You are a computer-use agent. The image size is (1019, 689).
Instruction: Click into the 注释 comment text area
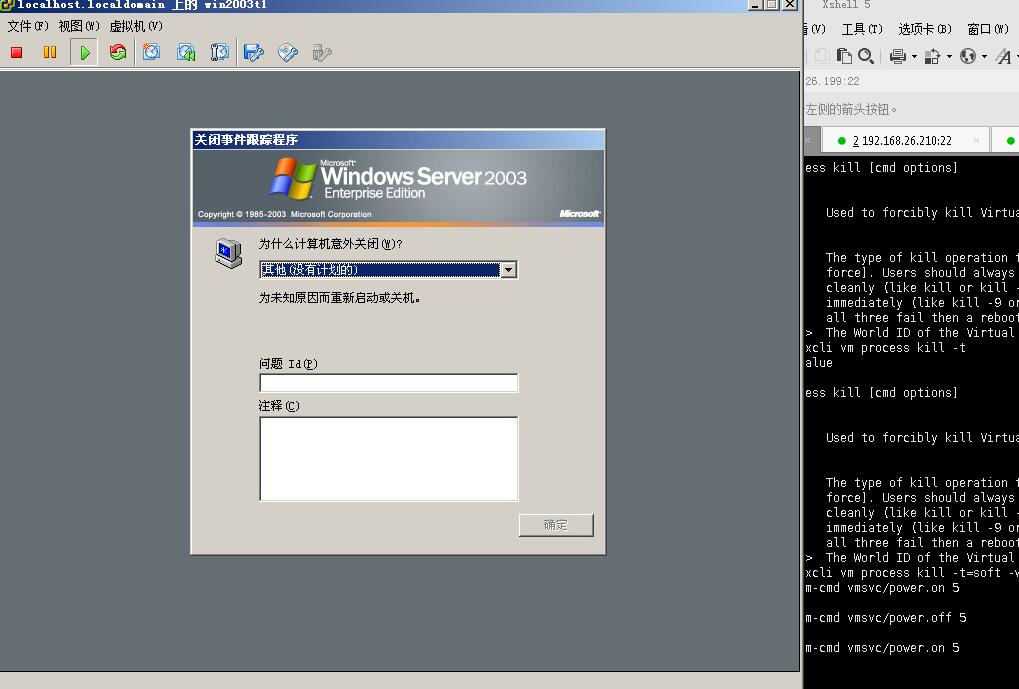coord(389,459)
